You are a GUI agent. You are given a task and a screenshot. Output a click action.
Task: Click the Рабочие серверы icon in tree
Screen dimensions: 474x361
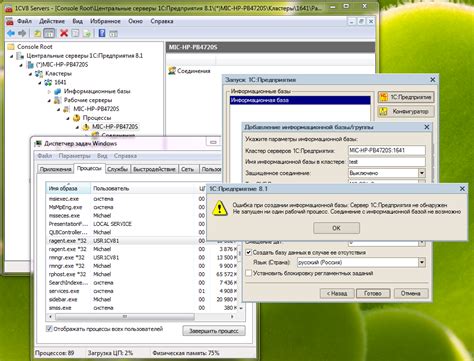(58, 100)
